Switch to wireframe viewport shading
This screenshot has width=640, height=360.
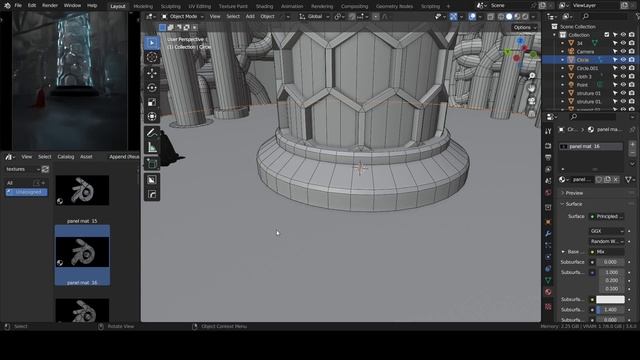(x=501, y=17)
